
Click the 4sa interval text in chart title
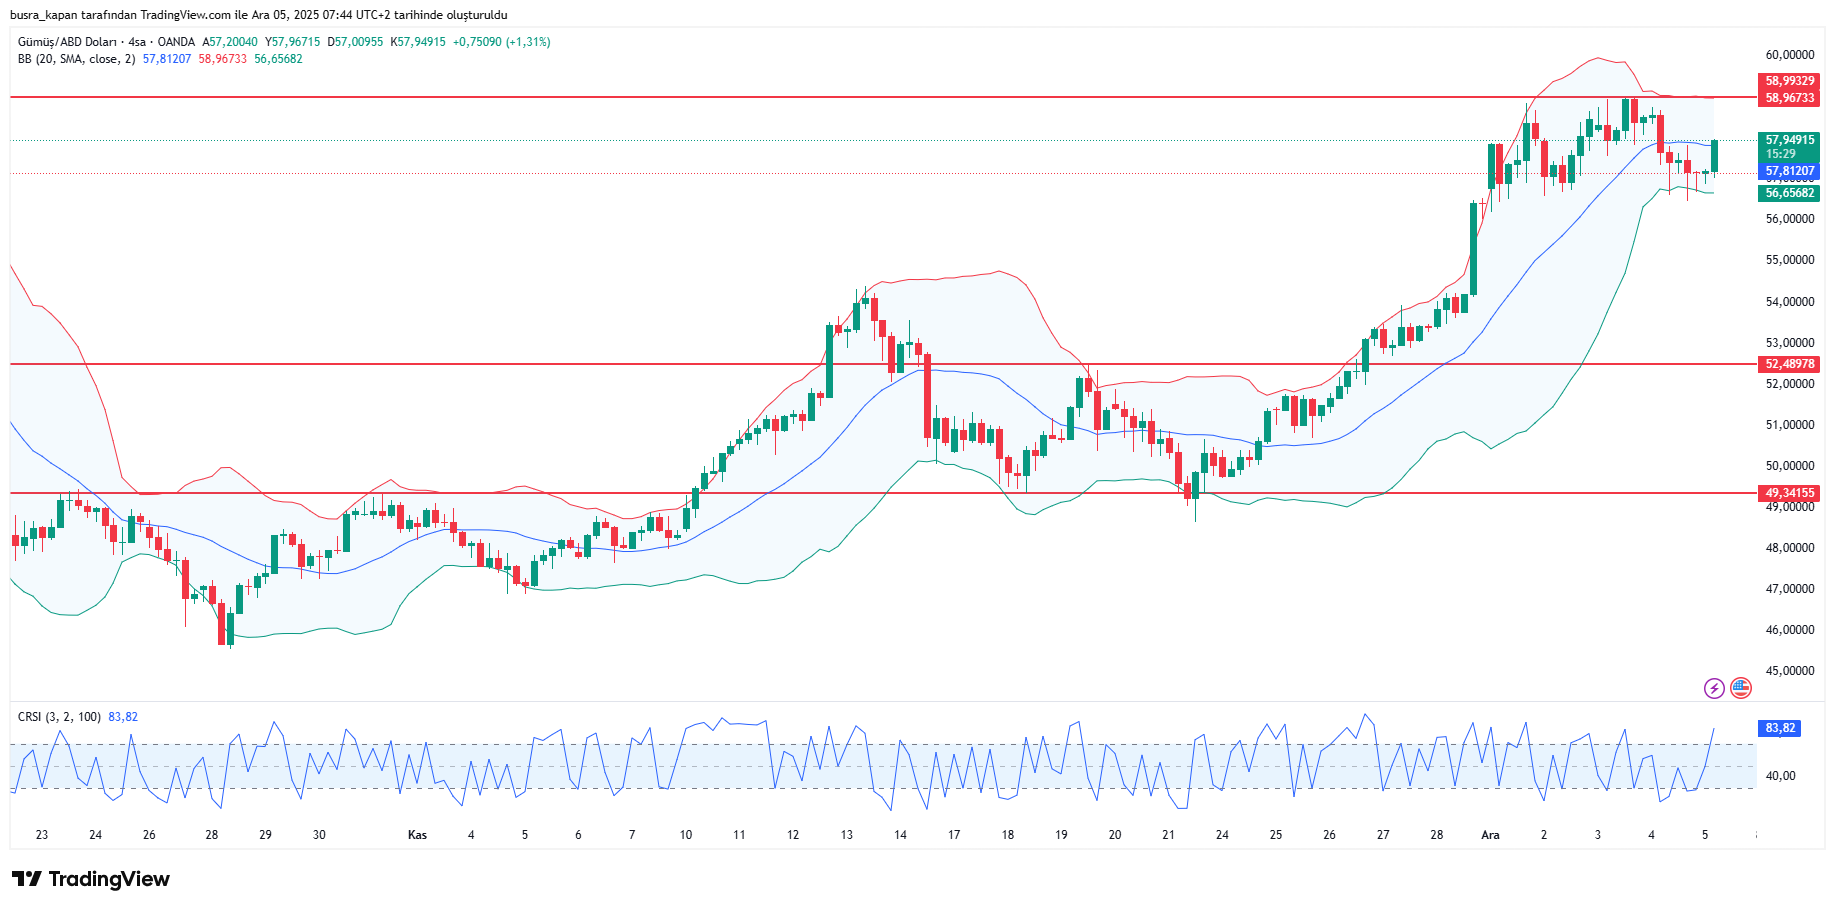[x=137, y=42]
